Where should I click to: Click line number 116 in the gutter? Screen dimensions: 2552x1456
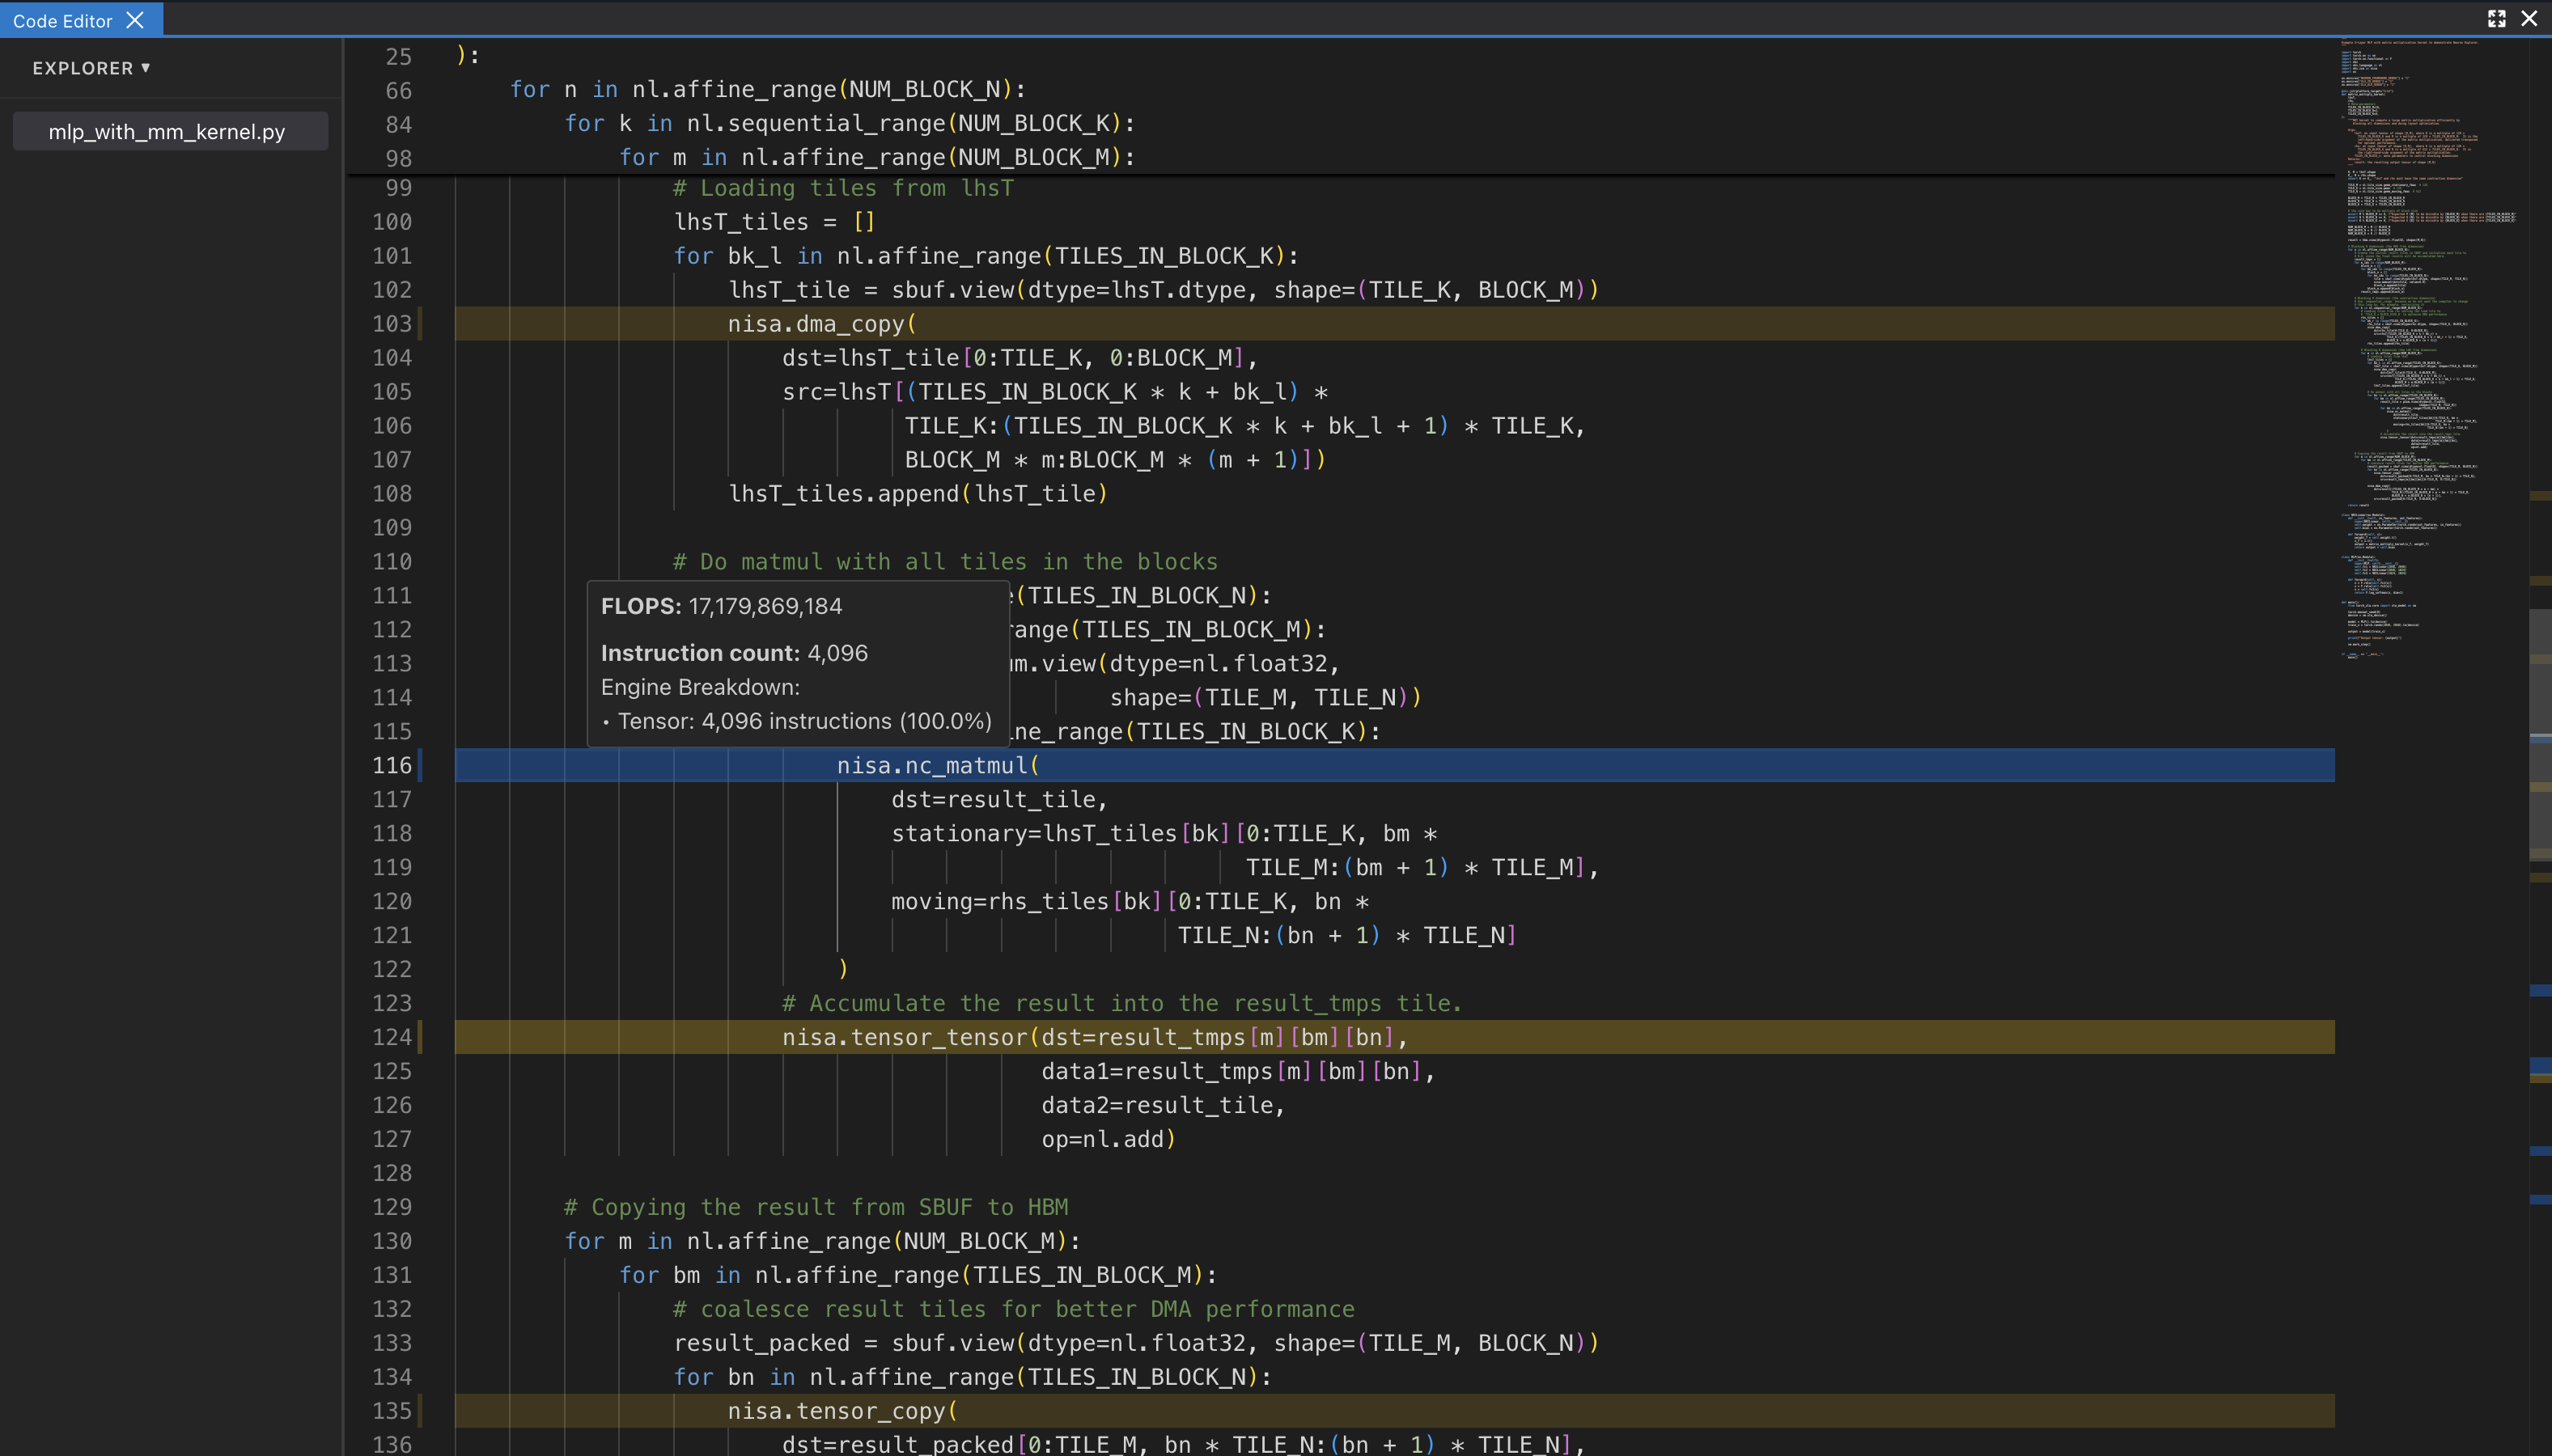click(x=393, y=765)
